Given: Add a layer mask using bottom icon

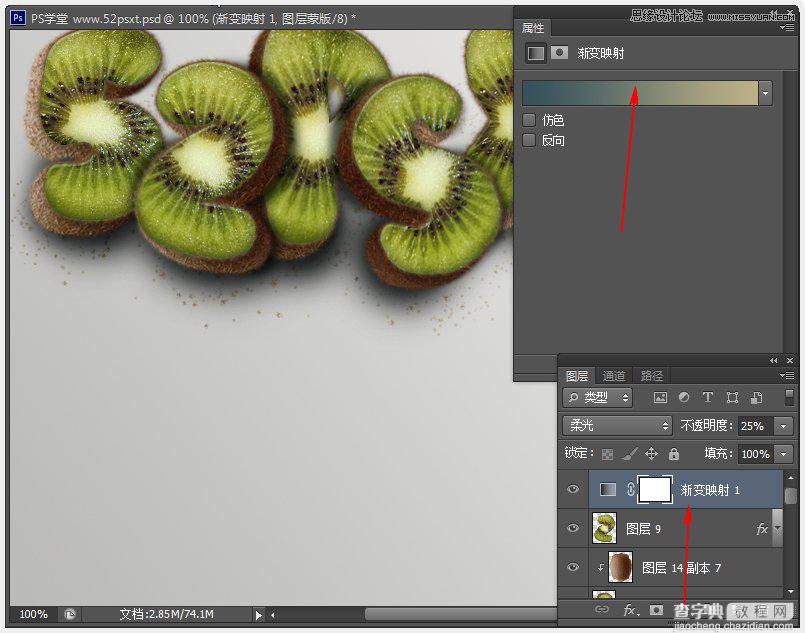Looking at the screenshot, I should click(656, 609).
